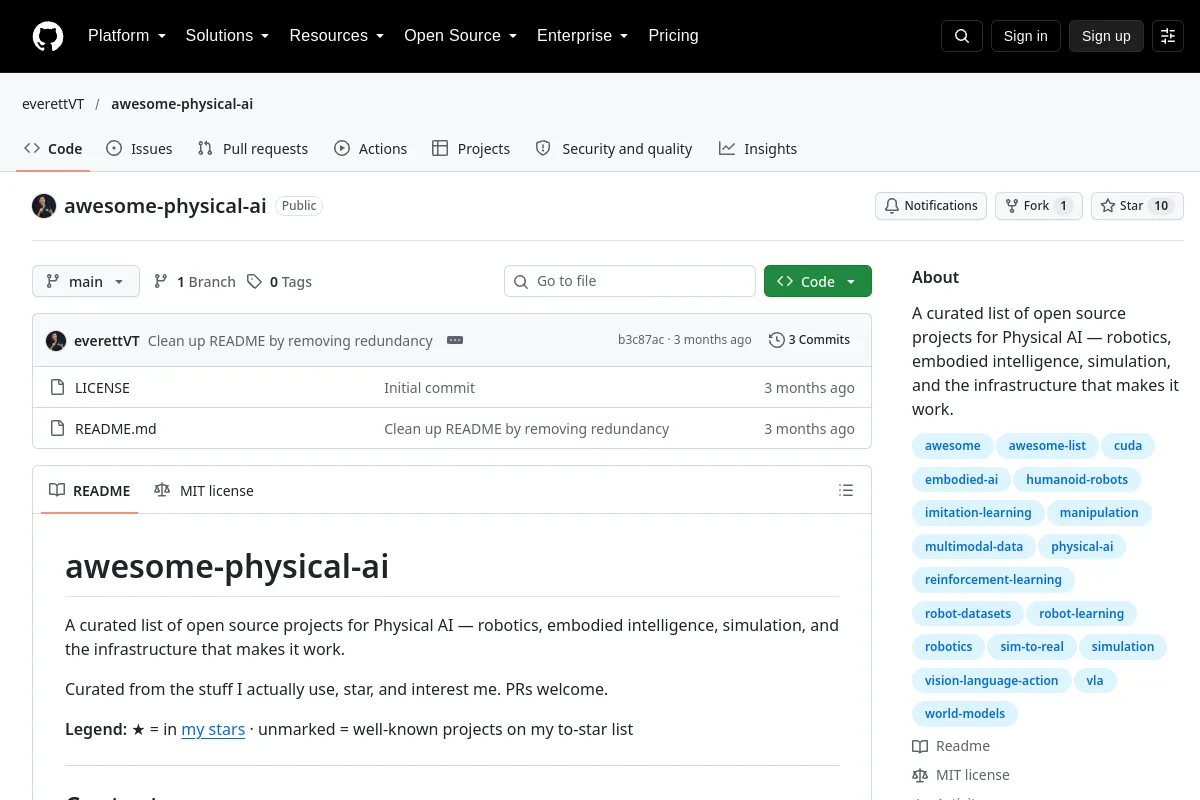Switch to the Code tab
The height and width of the screenshot is (800, 1200).
54,149
